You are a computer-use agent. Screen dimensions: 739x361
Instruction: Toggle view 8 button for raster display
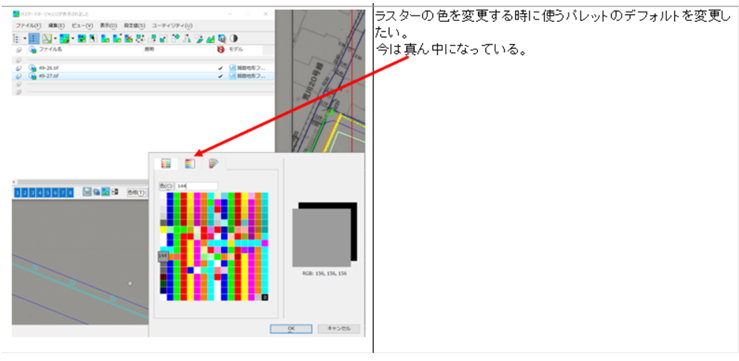click(70, 192)
